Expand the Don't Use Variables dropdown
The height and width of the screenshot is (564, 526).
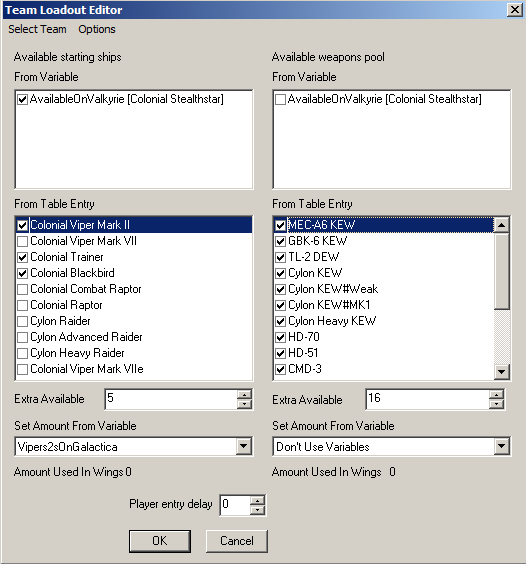(x=502, y=446)
